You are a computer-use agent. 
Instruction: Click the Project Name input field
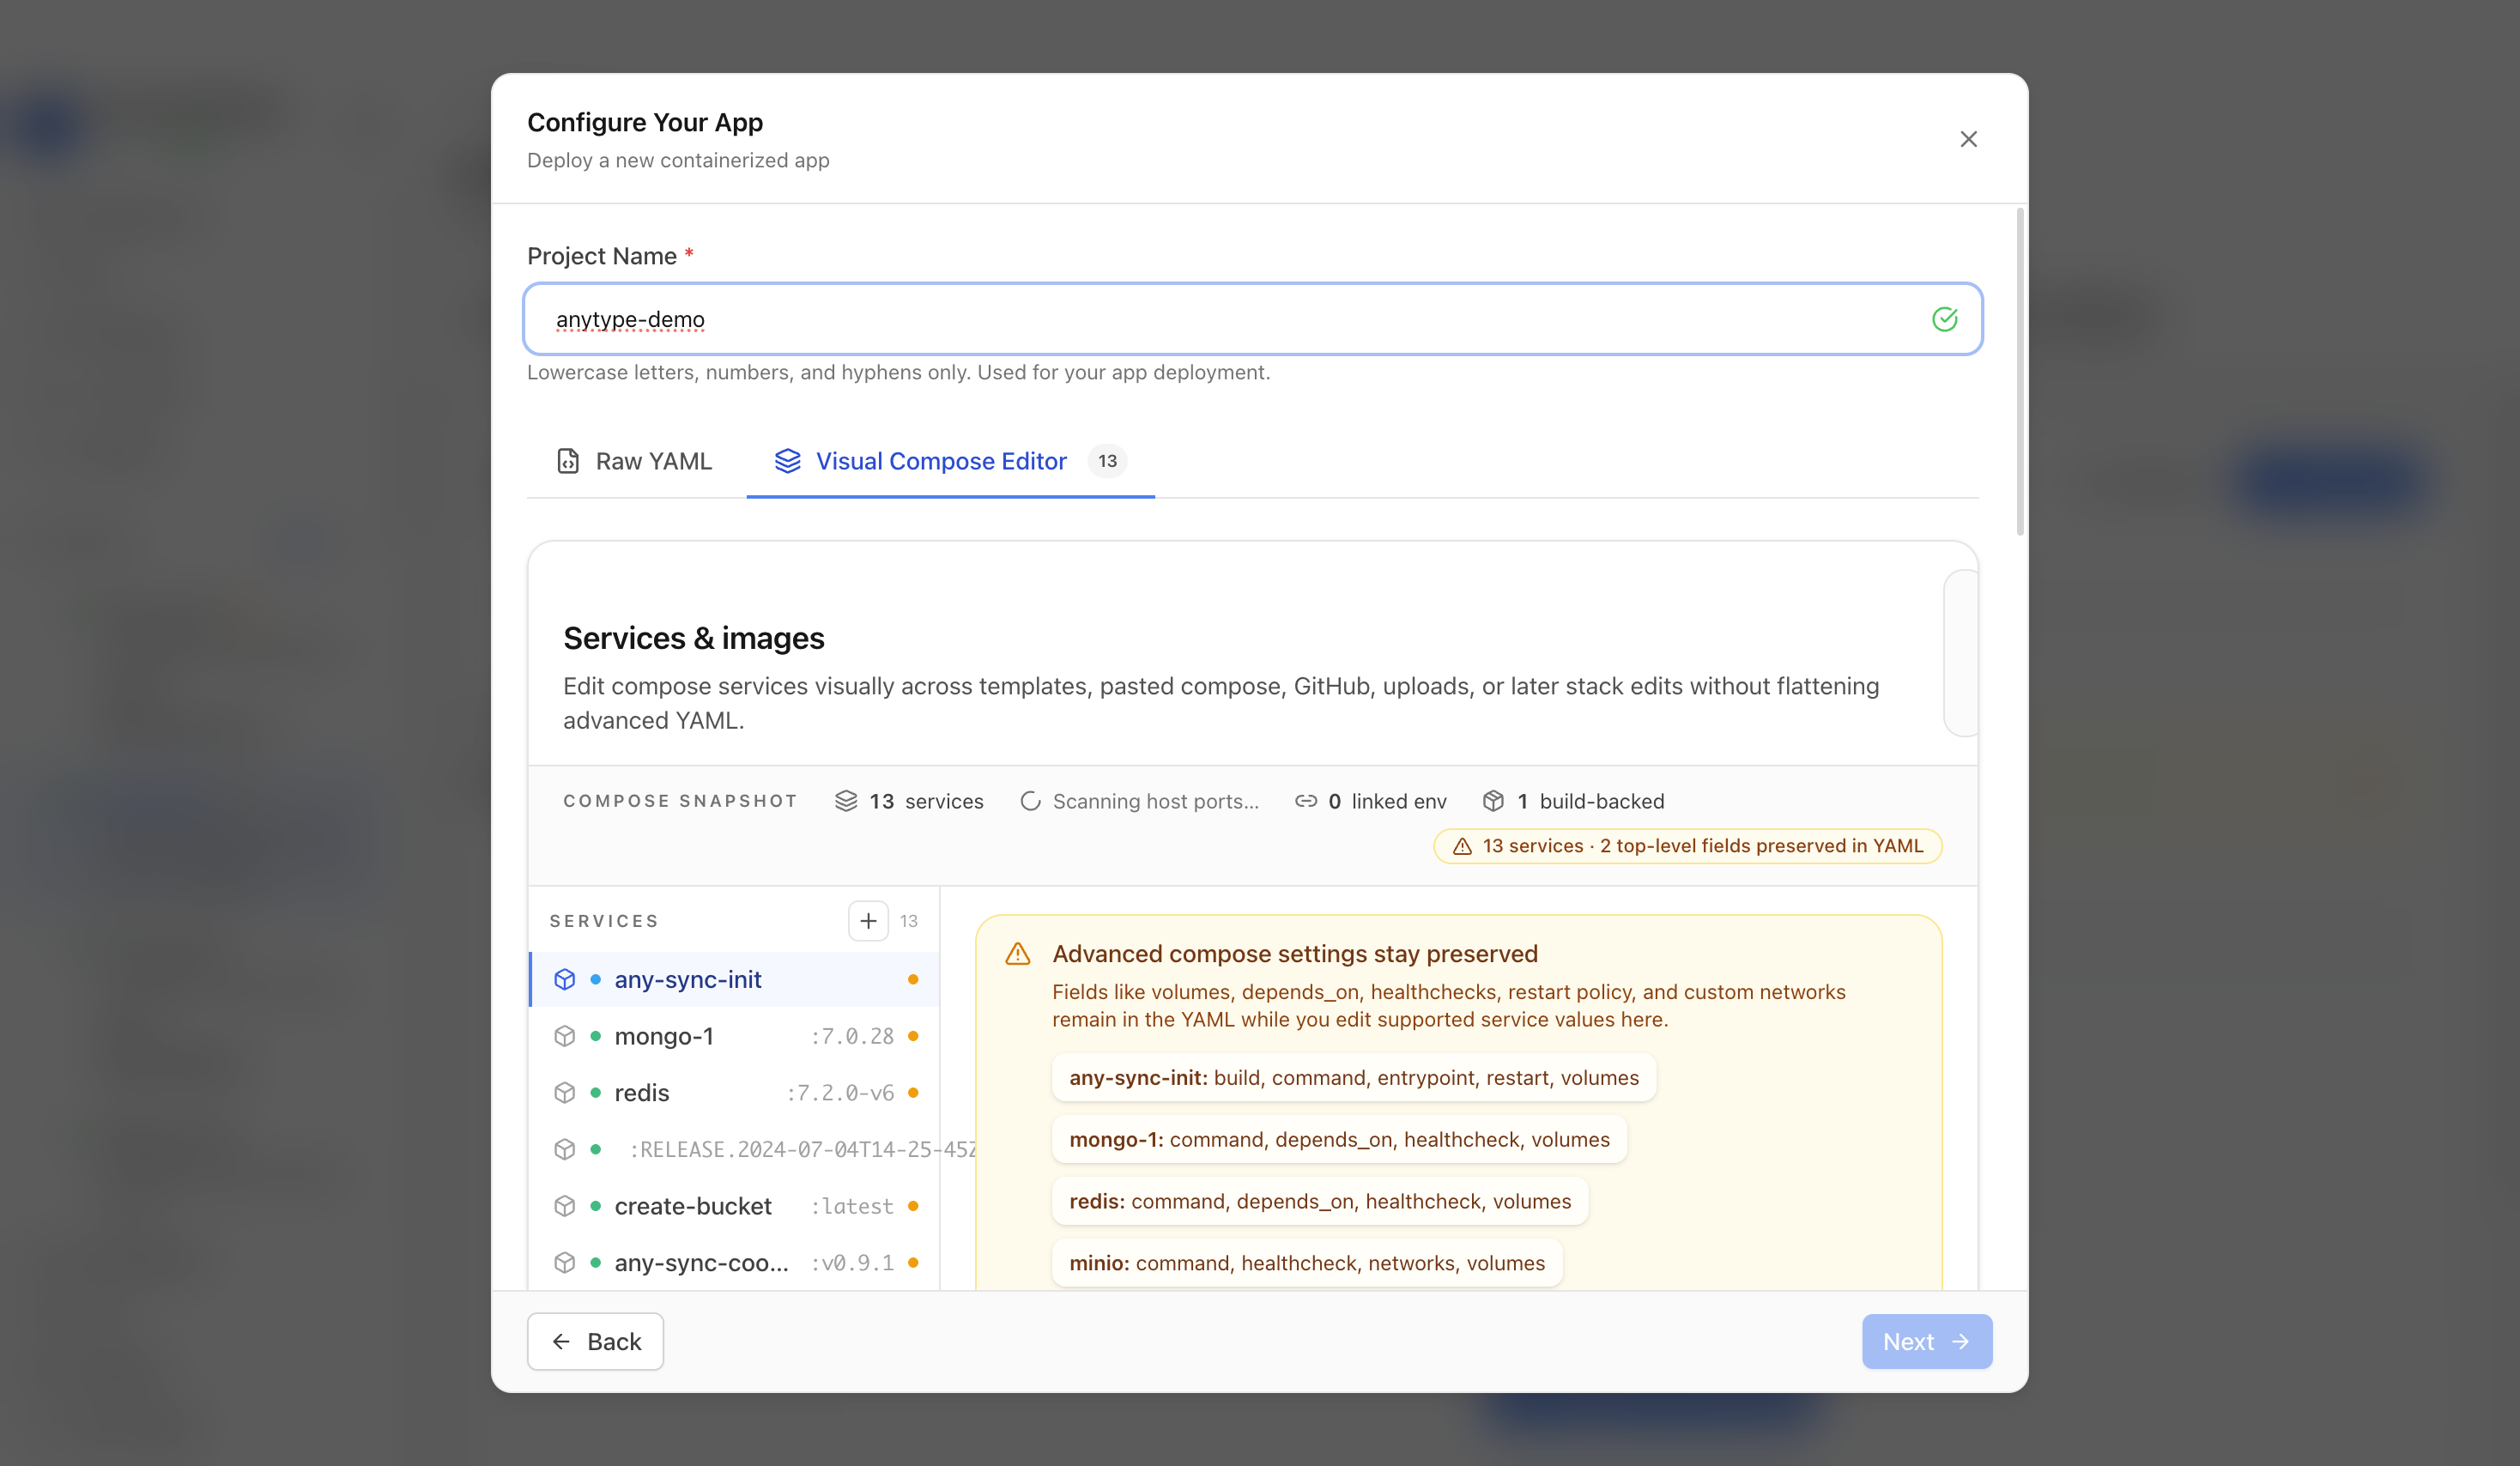tap(1252, 319)
